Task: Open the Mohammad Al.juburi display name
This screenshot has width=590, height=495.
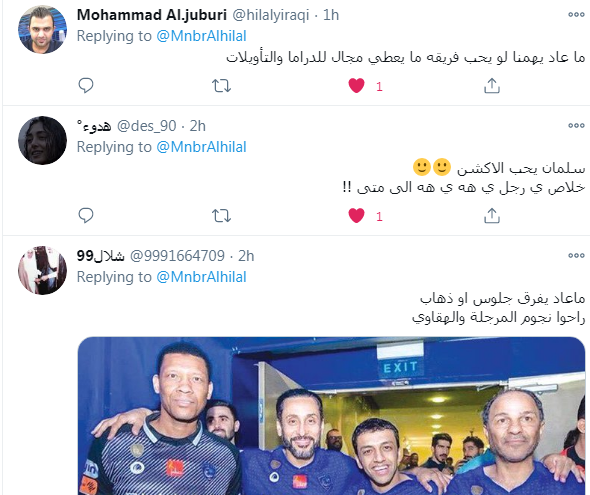Action: click(x=152, y=15)
